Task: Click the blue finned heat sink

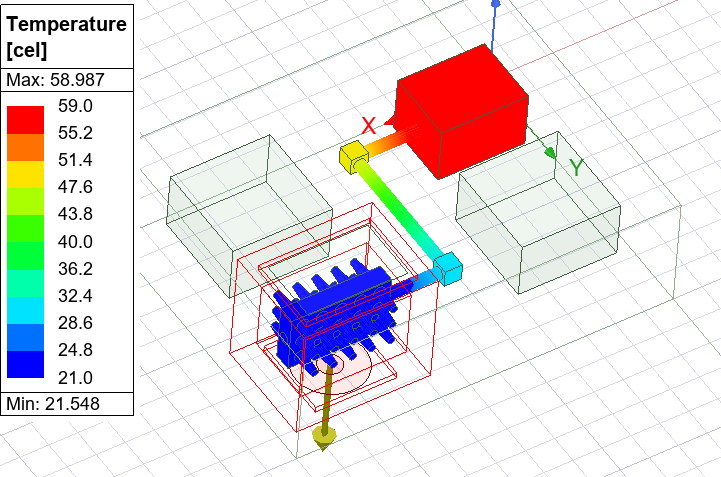Action: coord(335,315)
